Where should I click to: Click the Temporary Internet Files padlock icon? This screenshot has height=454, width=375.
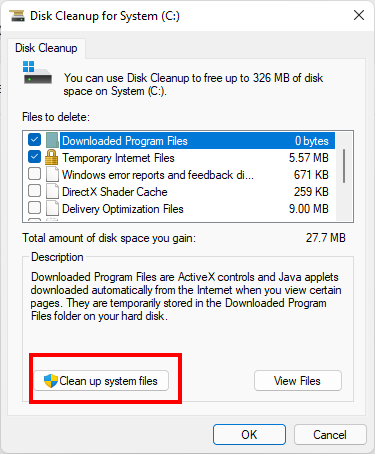tap(52, 157)
